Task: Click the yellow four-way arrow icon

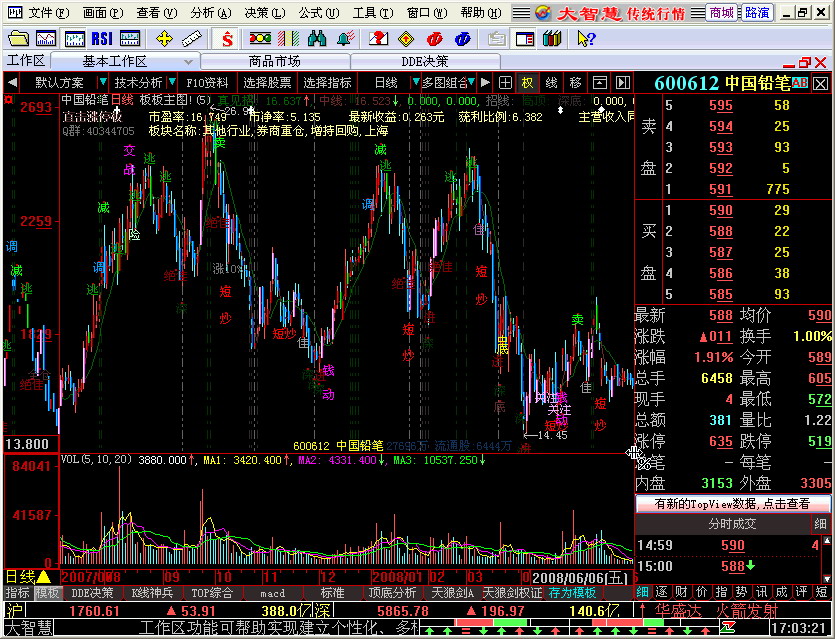Action: (163, 38)
